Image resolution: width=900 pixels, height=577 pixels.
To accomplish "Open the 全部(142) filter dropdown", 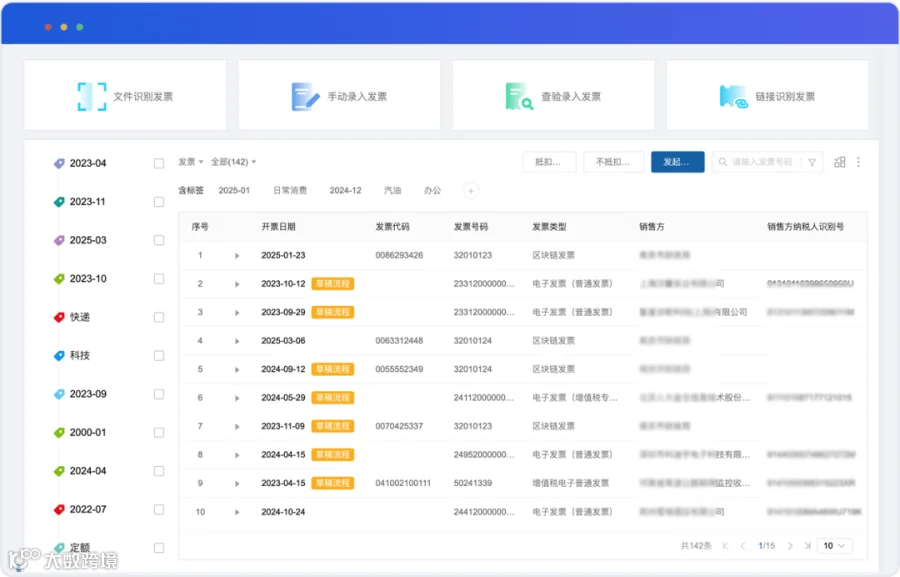I will pyautogui.click(x=233, y=162).
